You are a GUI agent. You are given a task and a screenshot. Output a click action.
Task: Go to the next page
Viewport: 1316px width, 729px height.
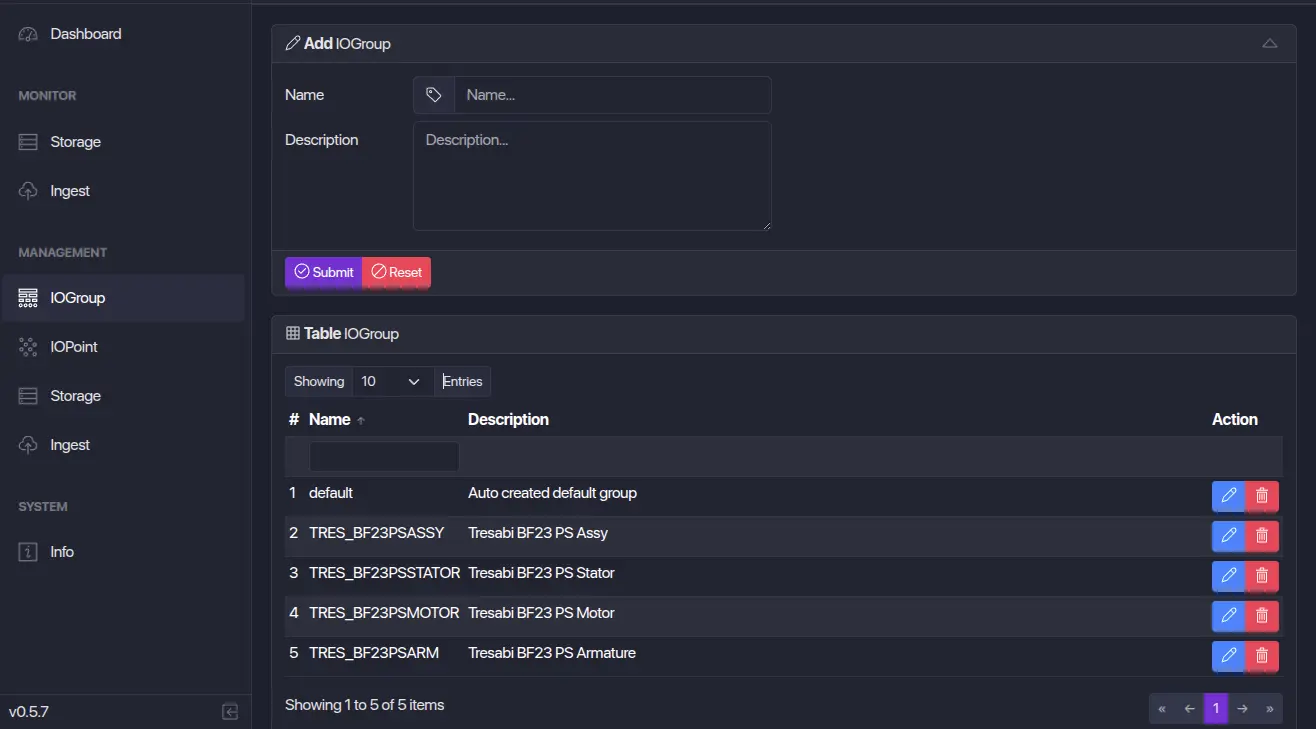click(x=1242, y=708)
